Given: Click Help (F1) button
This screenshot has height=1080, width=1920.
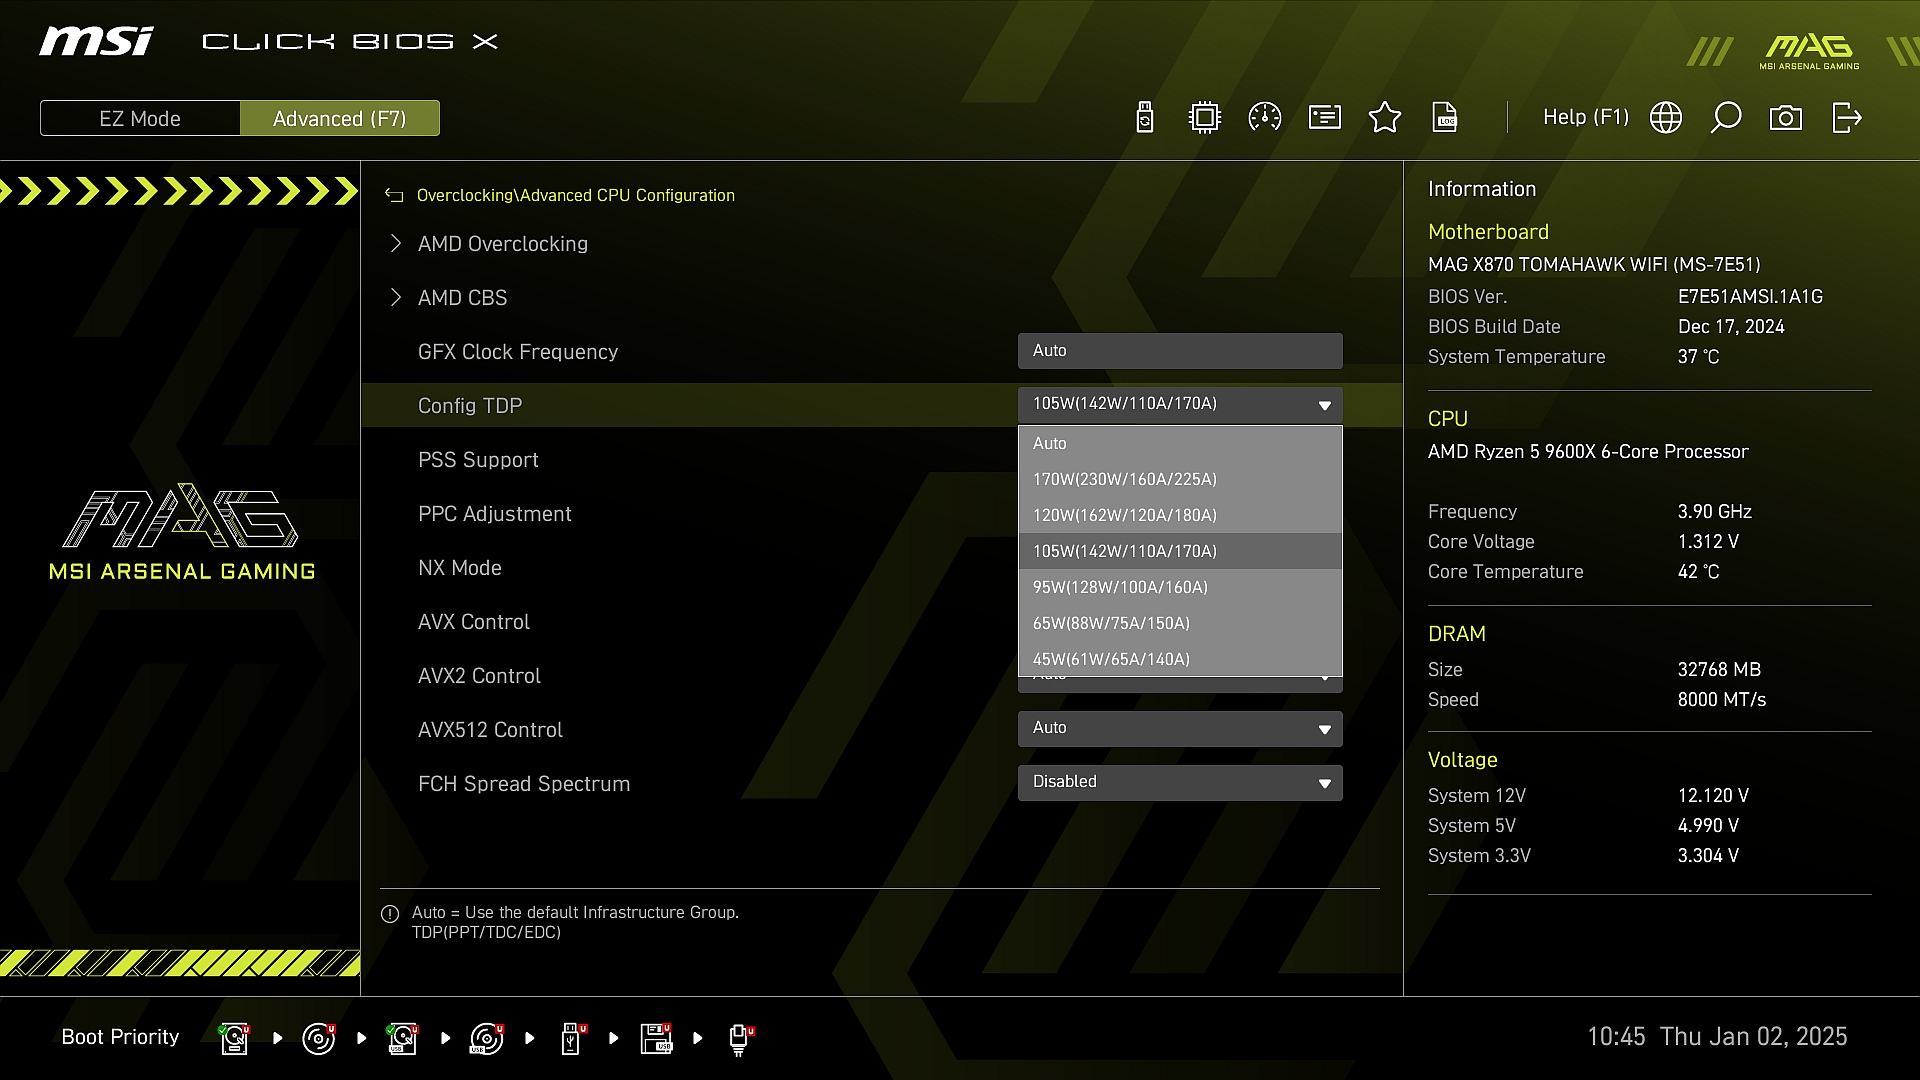Looking at the screenshot, I should click(1585, 118).
